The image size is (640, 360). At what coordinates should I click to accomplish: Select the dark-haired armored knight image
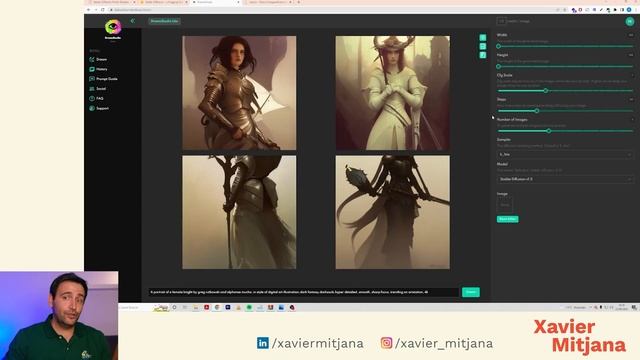point(239,93)
